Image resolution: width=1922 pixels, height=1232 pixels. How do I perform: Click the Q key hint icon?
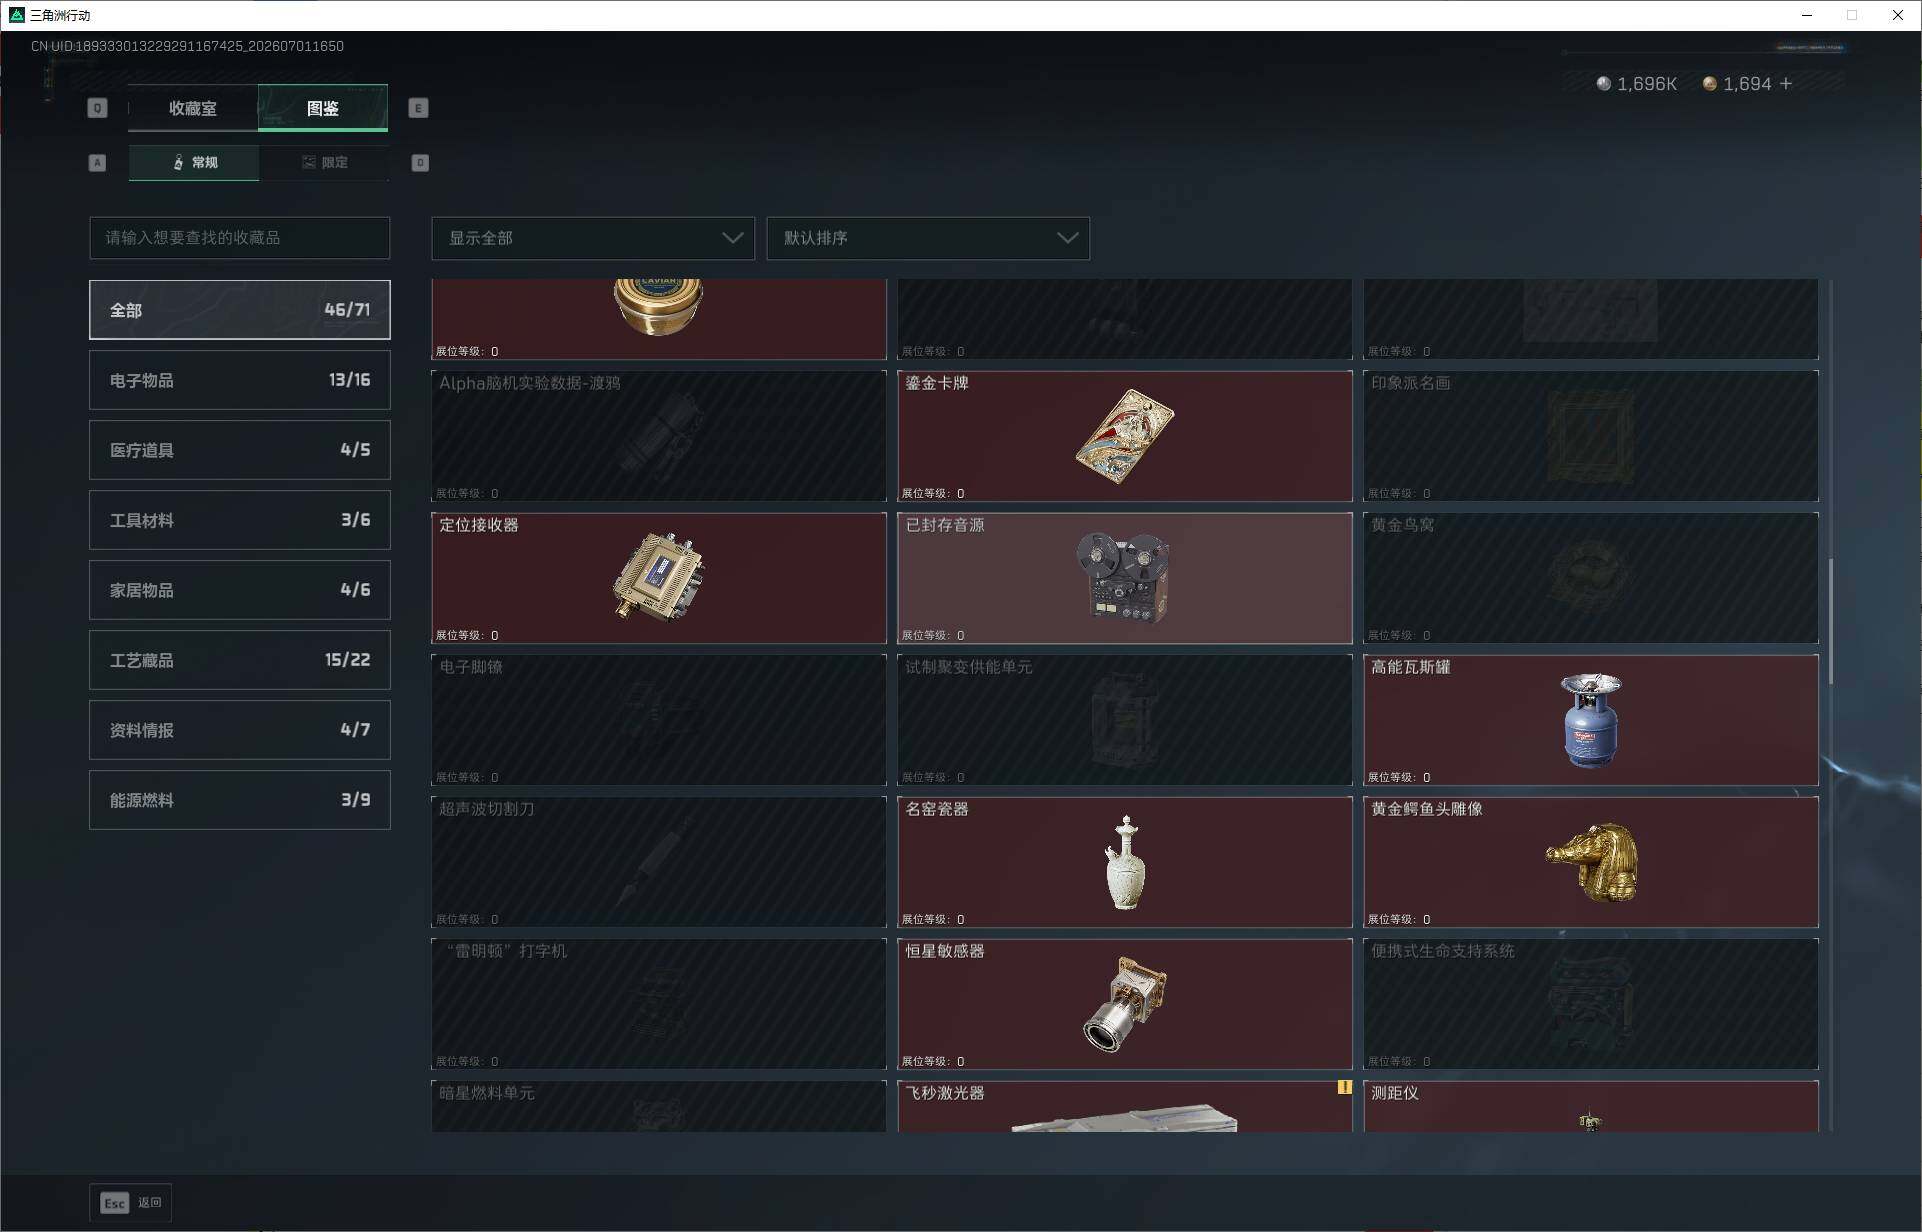97,108
